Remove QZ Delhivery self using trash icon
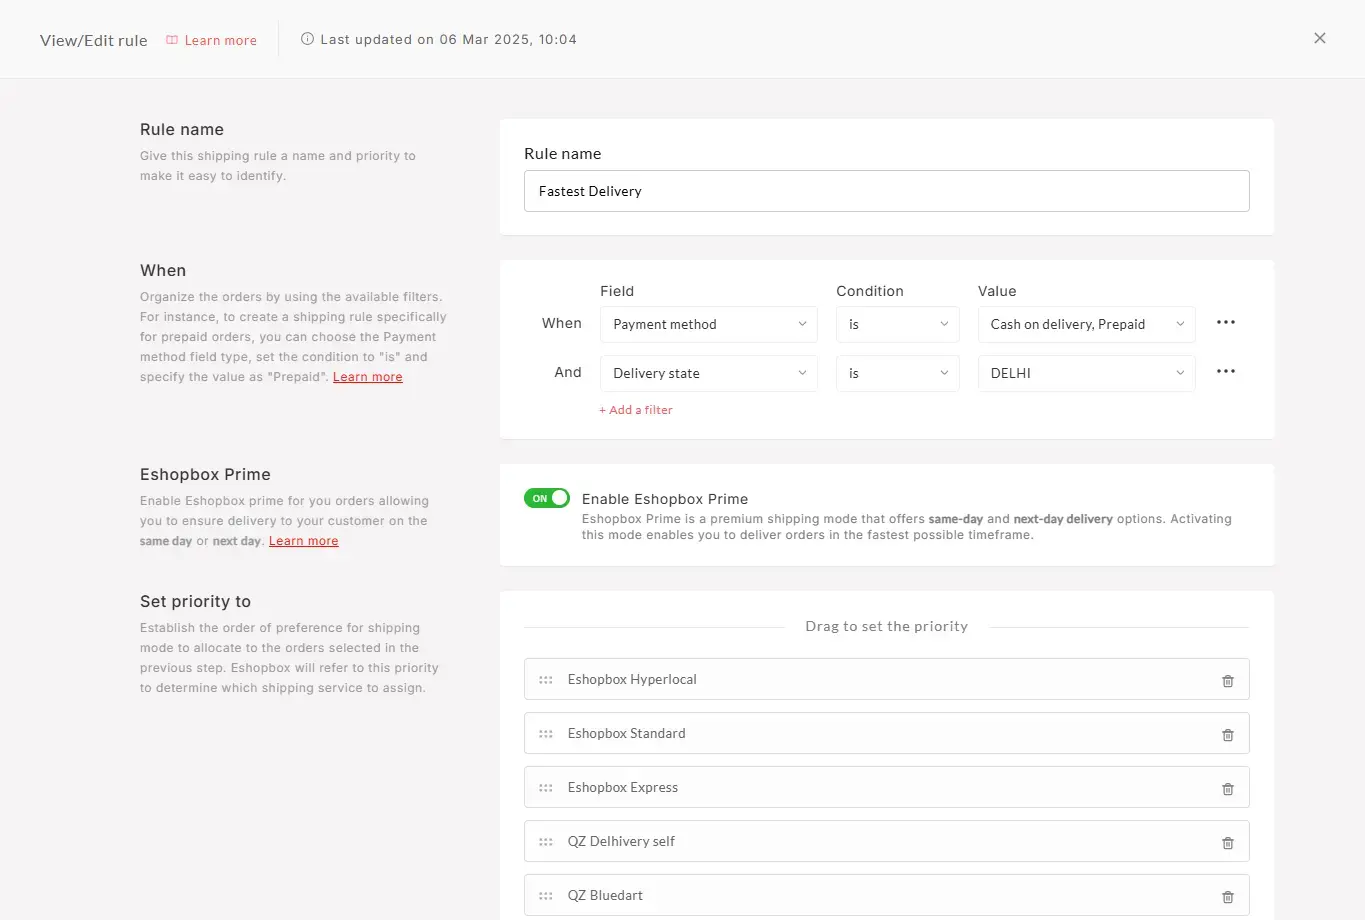This screenshot has width=1365, height=920. point(1228,842)
